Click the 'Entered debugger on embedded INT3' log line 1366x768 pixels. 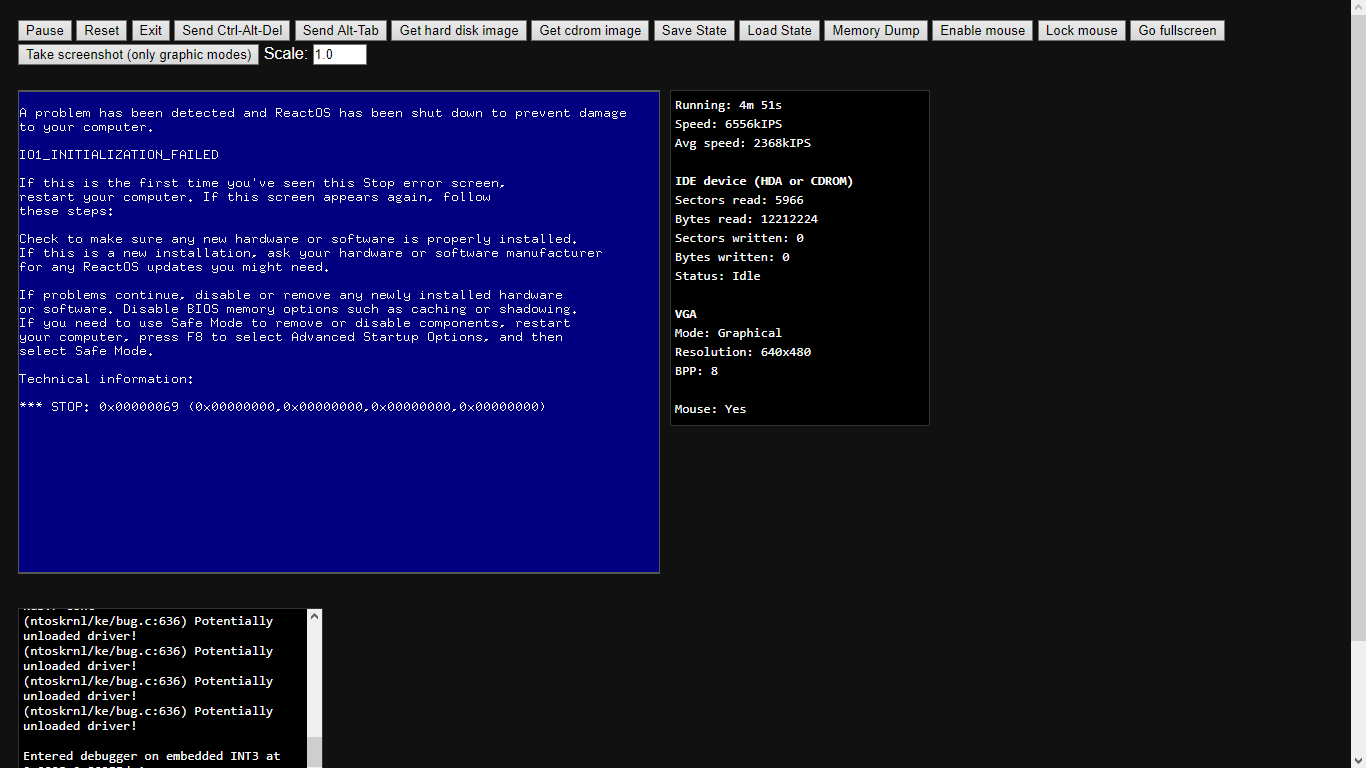click(152, 756)
